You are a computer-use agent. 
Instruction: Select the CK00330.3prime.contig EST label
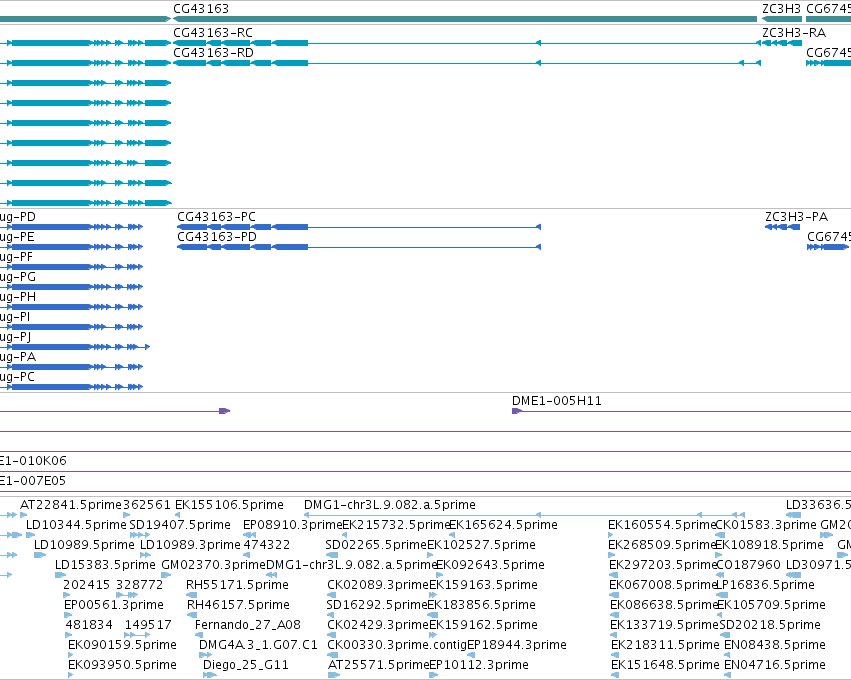[x=397, y=645]
